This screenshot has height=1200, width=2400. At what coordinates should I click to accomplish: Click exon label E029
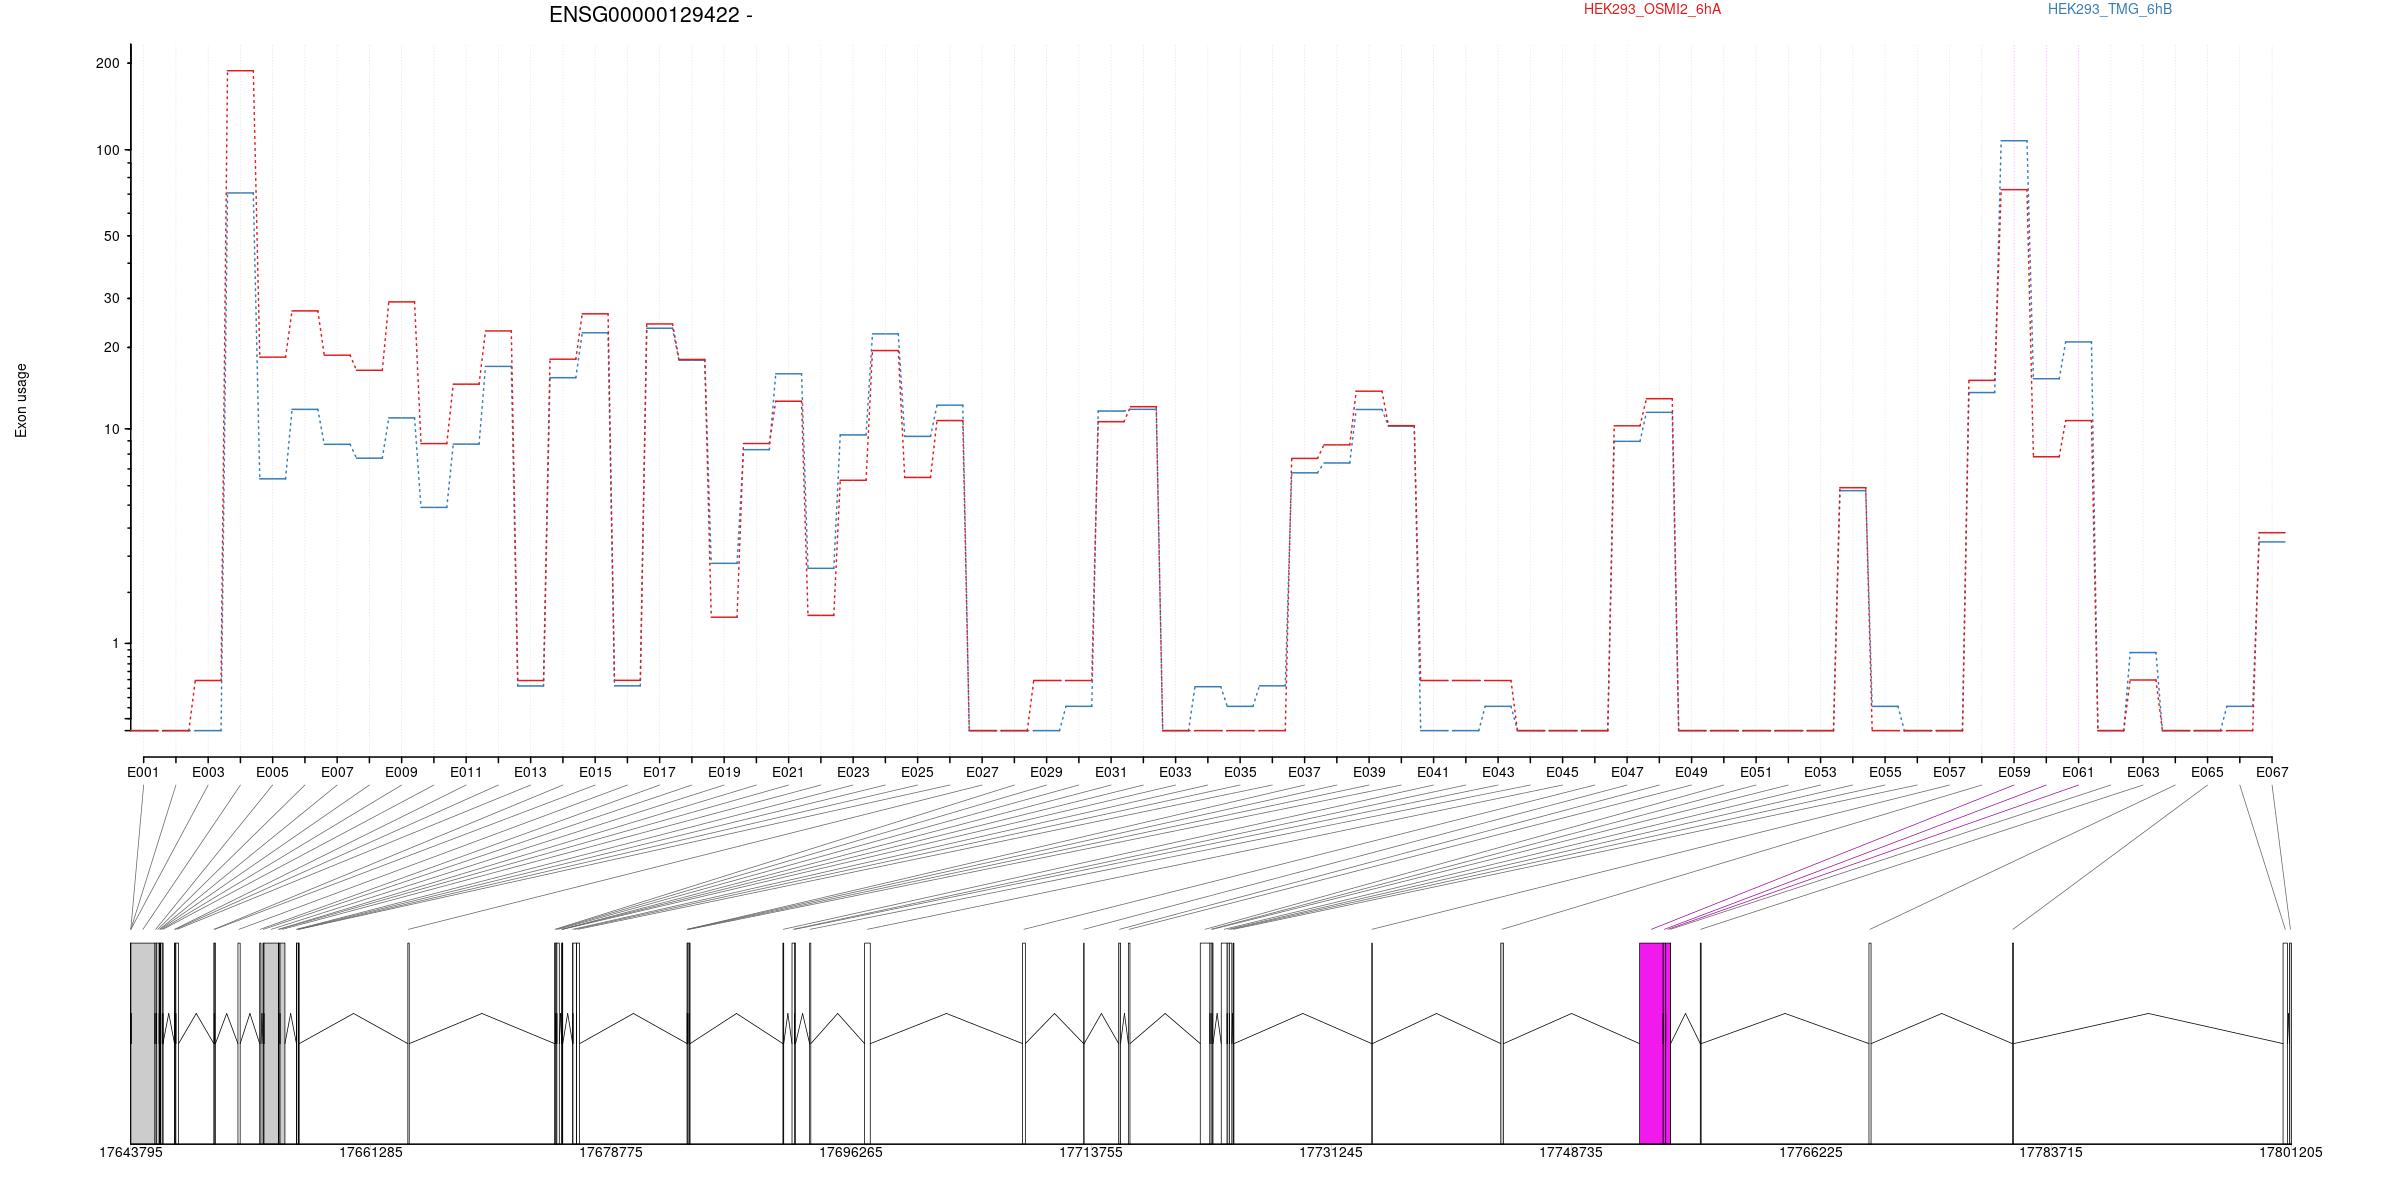coord(1046,772)
